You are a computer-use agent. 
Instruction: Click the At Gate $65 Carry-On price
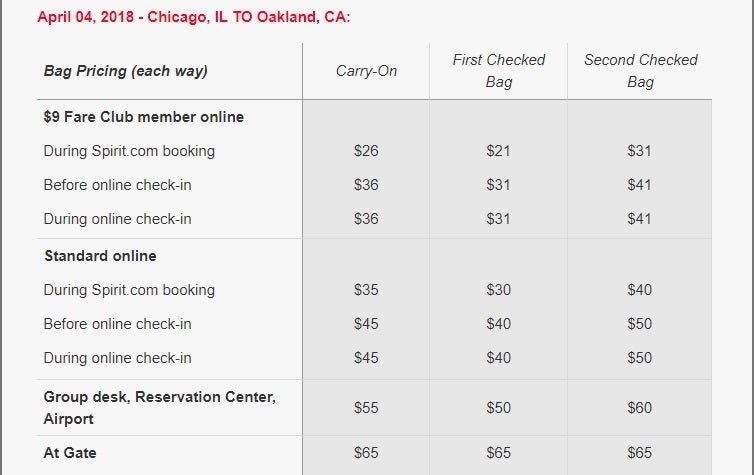click(366, 453)
